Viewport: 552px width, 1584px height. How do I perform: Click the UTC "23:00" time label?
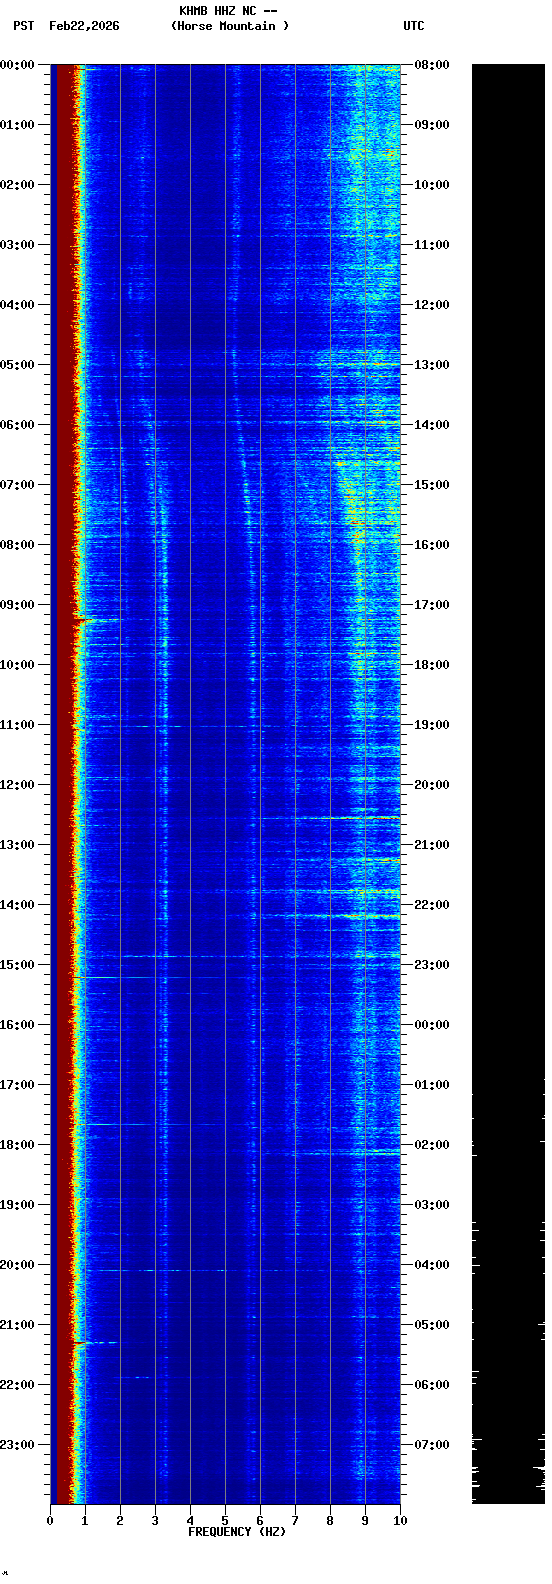click(x=432, y=965)
